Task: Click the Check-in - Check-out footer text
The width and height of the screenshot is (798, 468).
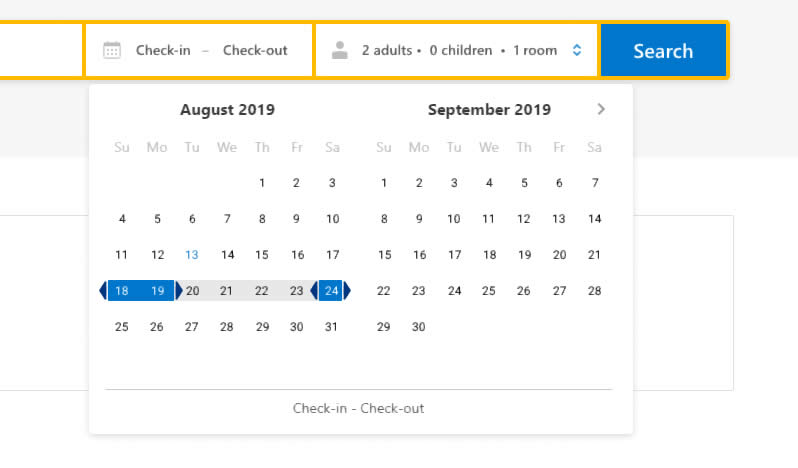Action: coord(358,409)
